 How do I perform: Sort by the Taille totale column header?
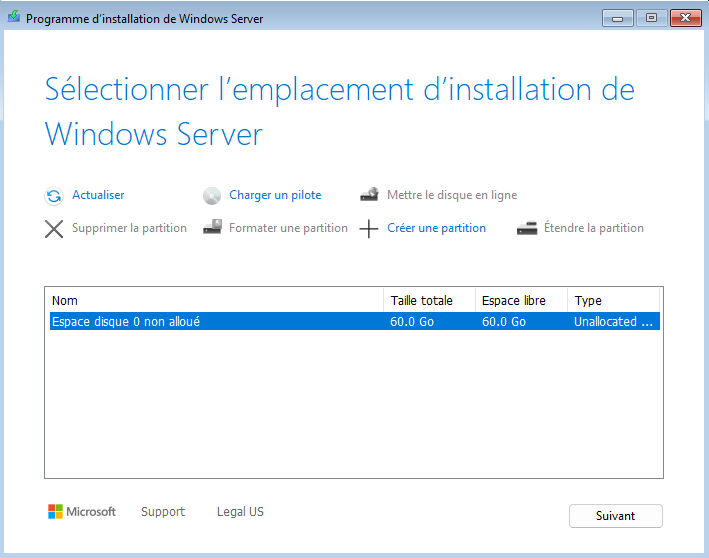[x=430, y=300]
